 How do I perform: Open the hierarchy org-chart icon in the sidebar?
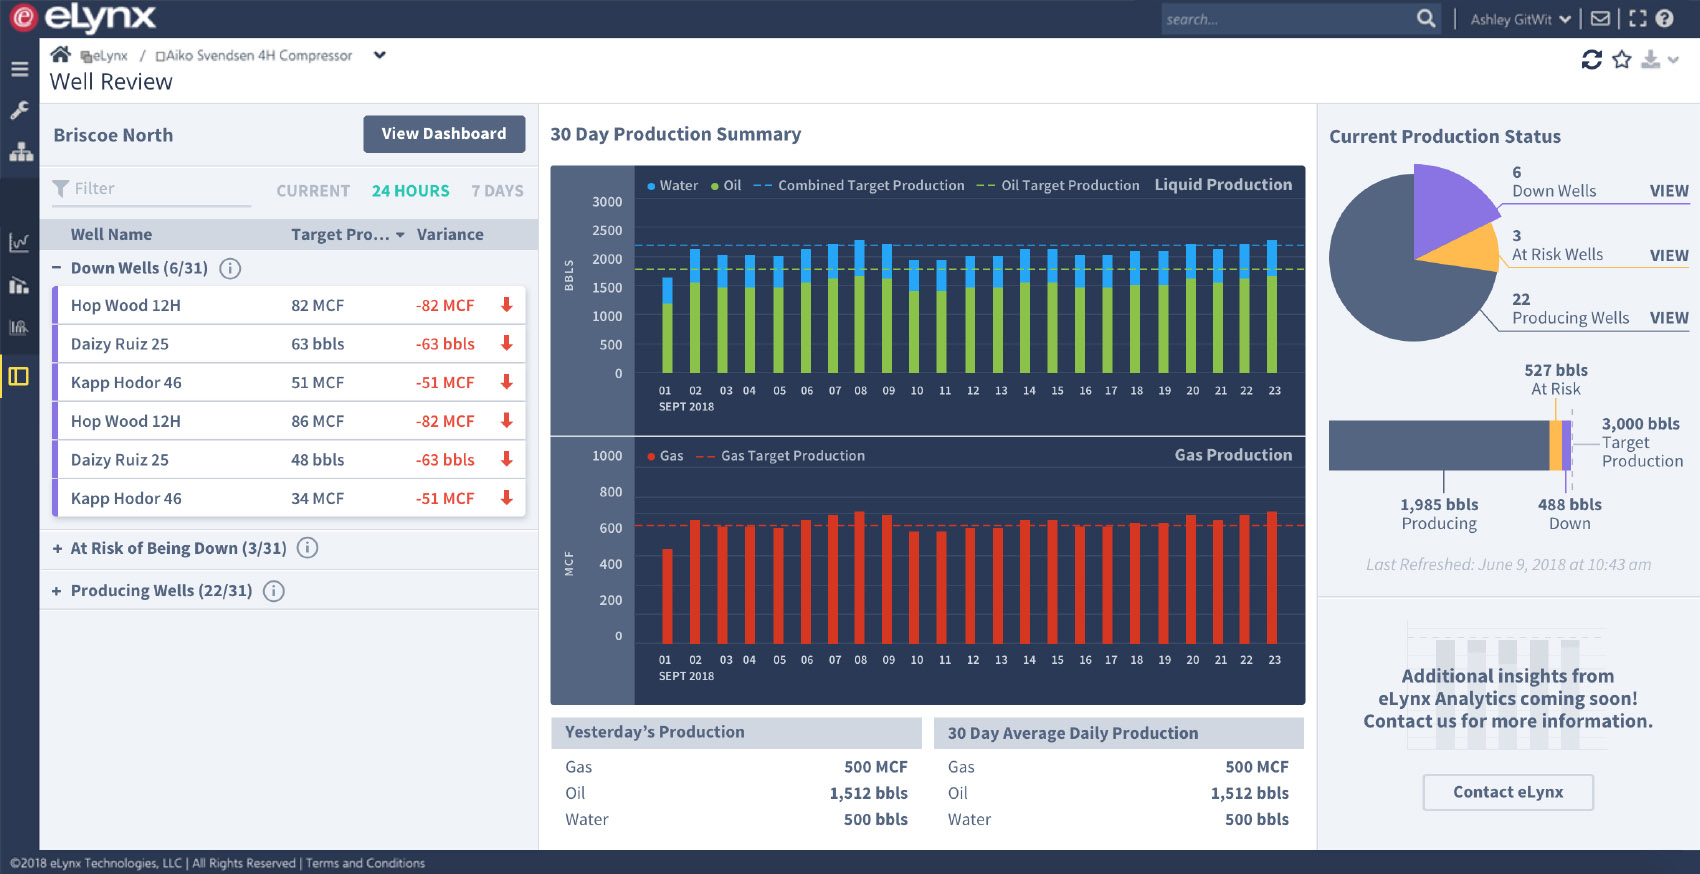(21, 152)
